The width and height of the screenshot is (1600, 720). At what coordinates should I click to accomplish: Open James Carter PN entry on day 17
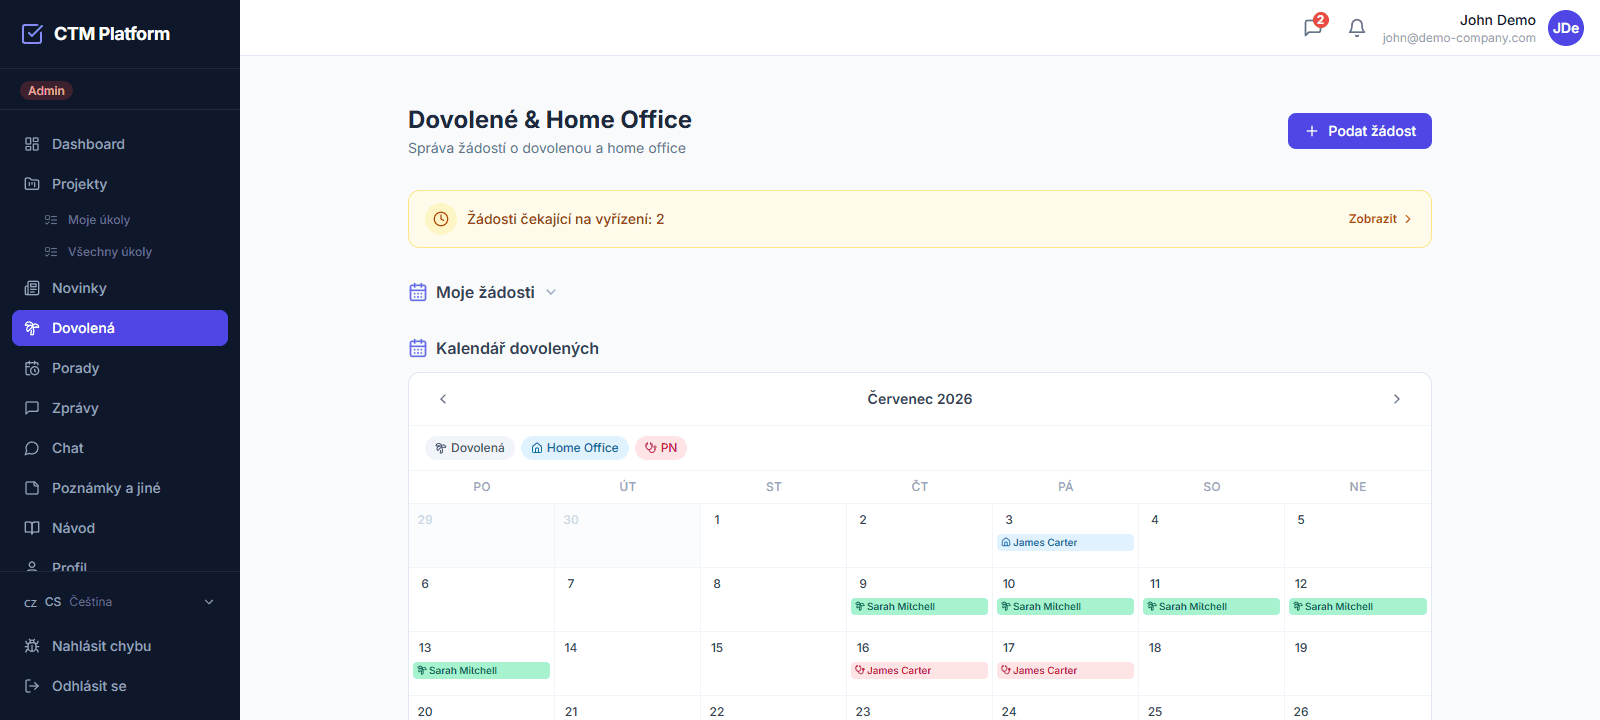(1066, 671)
